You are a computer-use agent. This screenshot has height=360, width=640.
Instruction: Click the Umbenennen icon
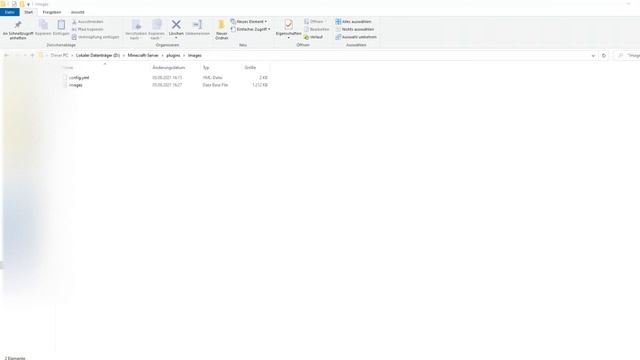coord(197,24)
